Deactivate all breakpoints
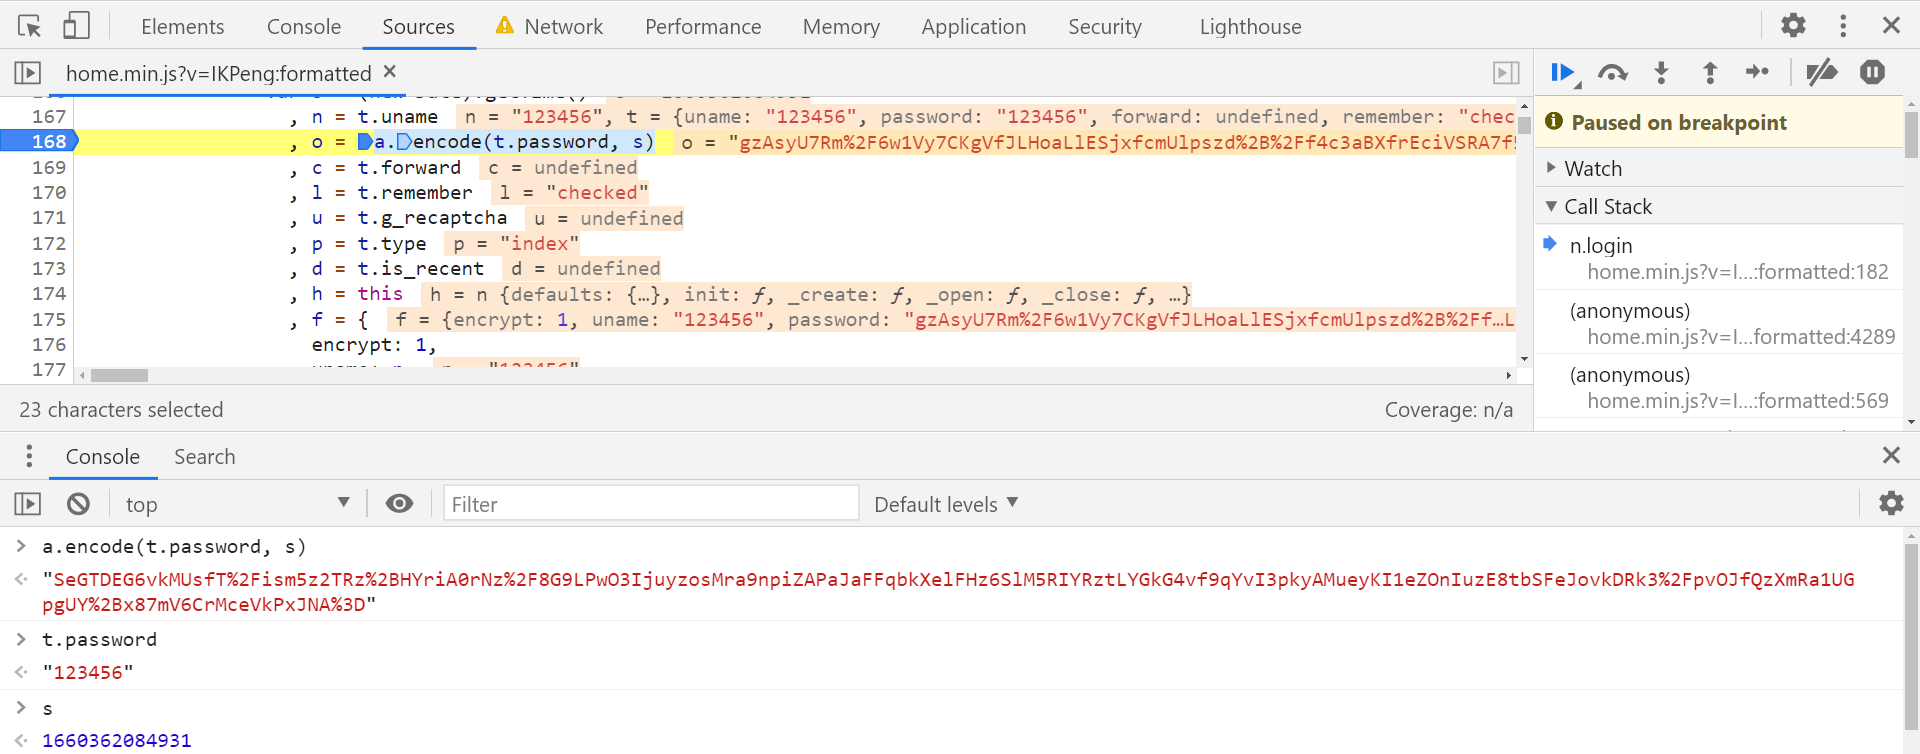Screen dimensions: 1920x754 coord(1822,72)
